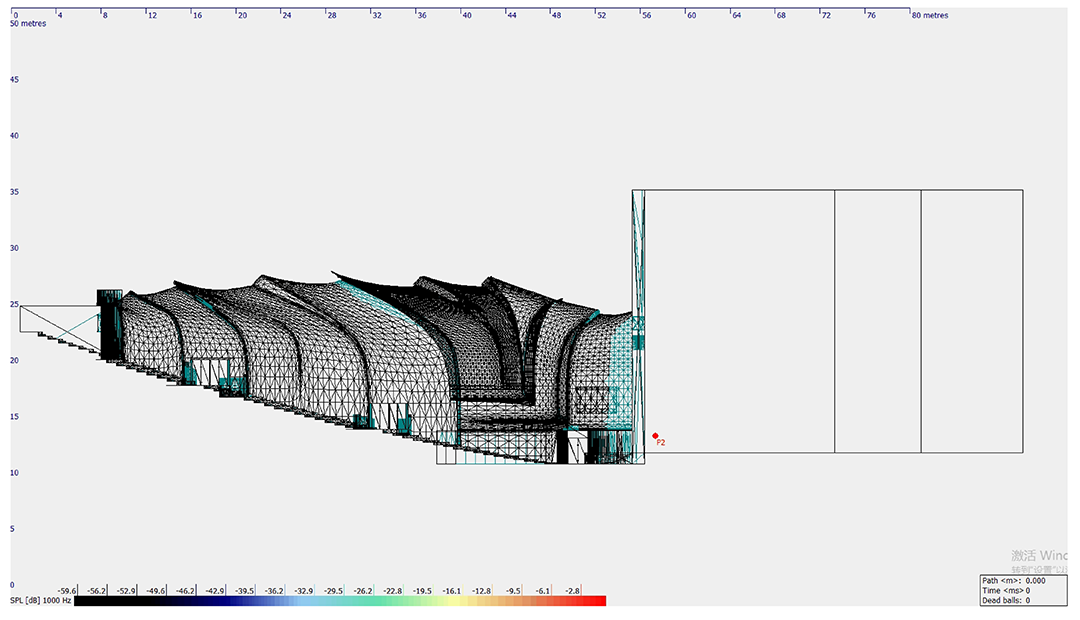The width and height of the screenshot is (1080, 620).
Task: Click the 64 mark on horizontal ruler
Action: tap(736, 15)
